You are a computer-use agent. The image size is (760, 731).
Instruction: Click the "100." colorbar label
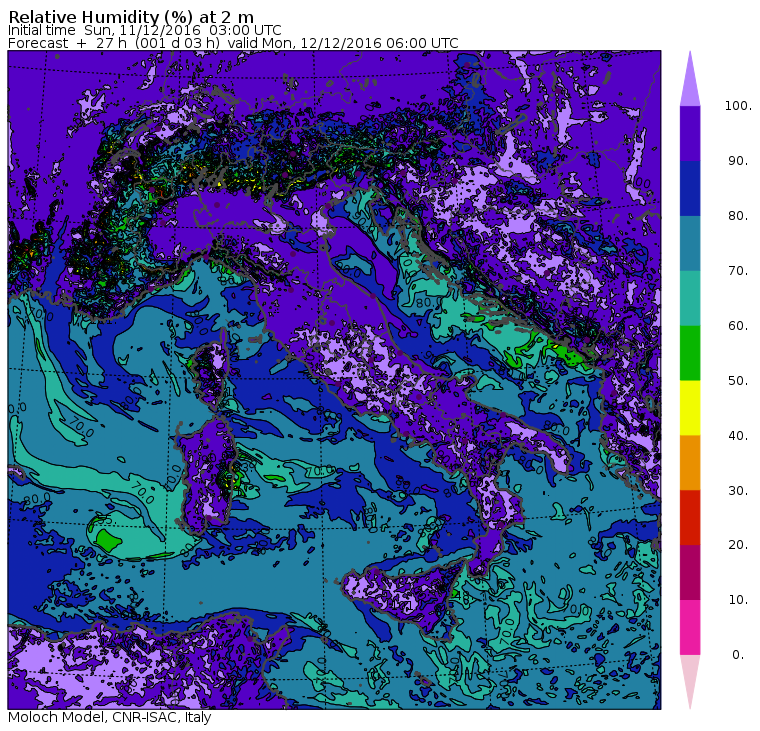click(738, 106)
